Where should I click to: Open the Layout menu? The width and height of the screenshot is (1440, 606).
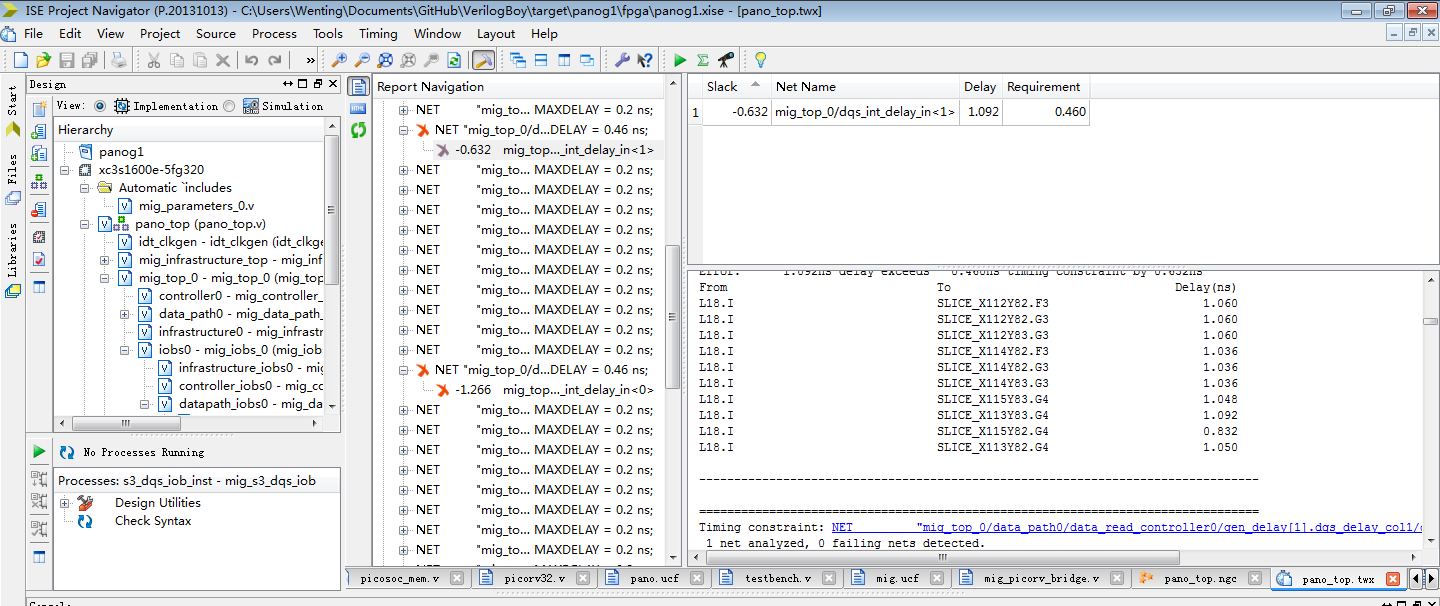click(x=496, y=33)
